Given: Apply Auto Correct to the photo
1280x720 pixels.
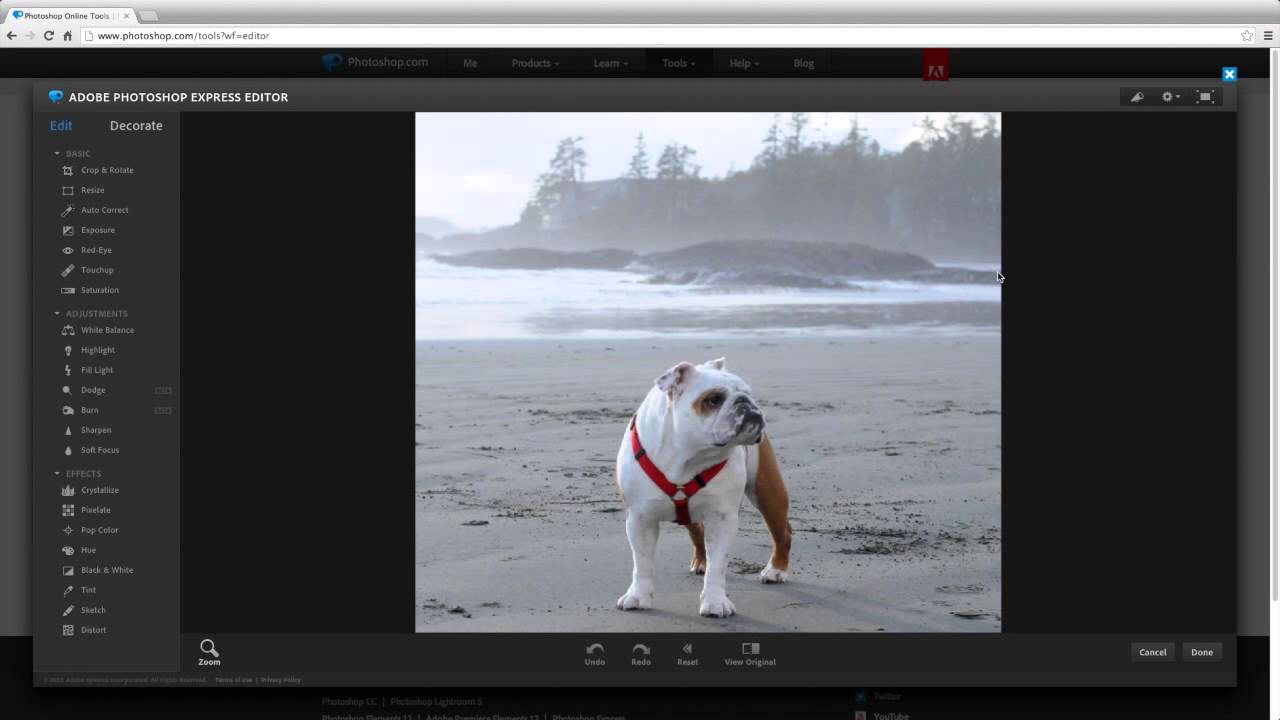Looking at the screenshot, I should point(95,210).
